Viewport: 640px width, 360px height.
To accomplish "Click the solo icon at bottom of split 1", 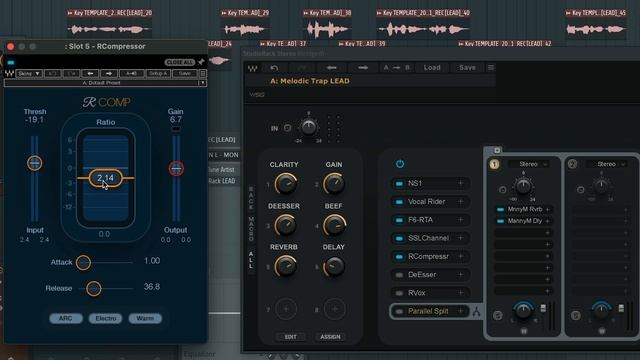I will [497, 315].
